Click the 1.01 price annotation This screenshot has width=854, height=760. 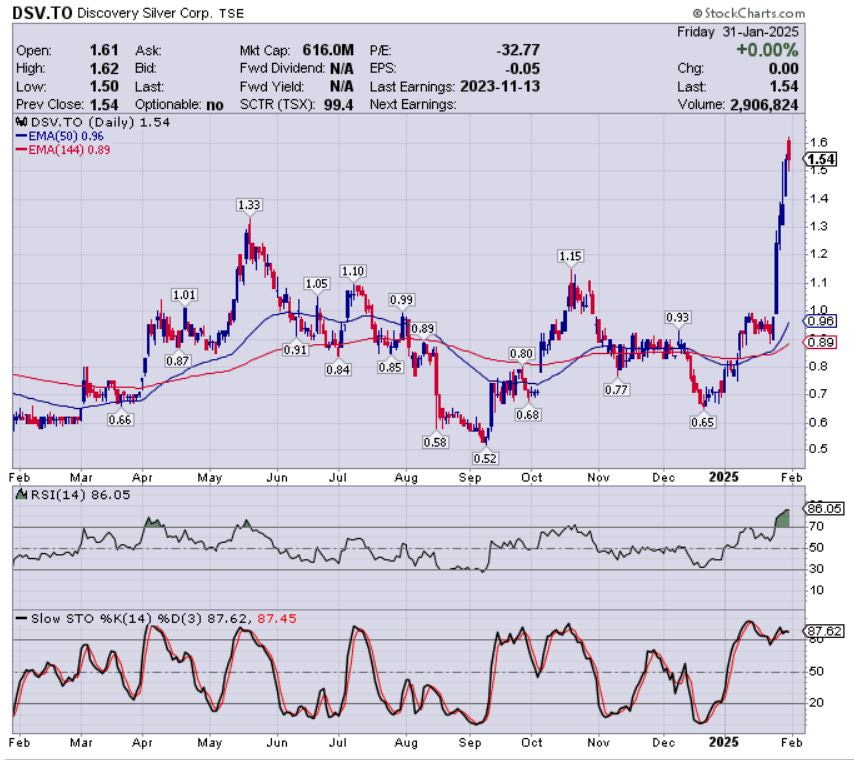[184, 295]
